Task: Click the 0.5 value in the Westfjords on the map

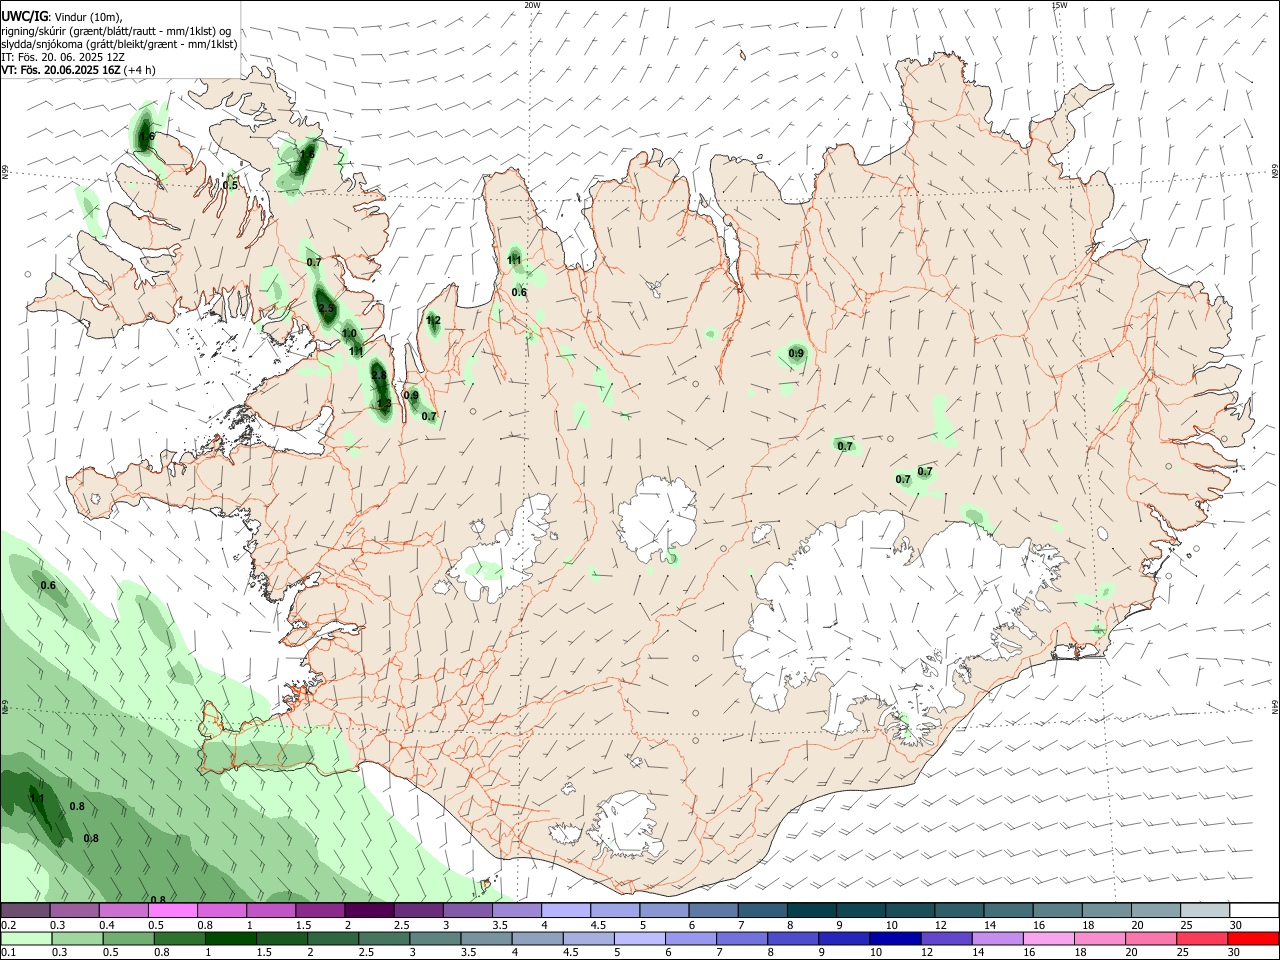Action: tap(230, 185)
